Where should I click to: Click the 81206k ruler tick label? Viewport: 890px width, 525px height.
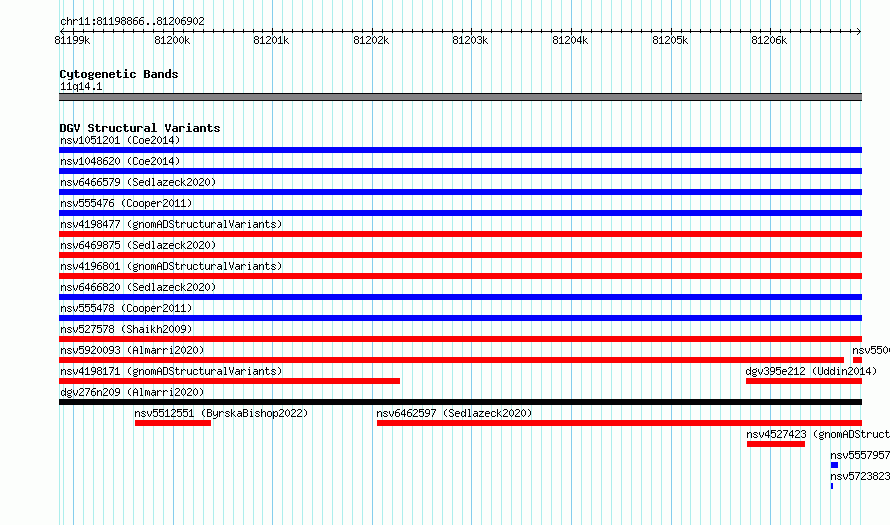click(x=769, y=40)
